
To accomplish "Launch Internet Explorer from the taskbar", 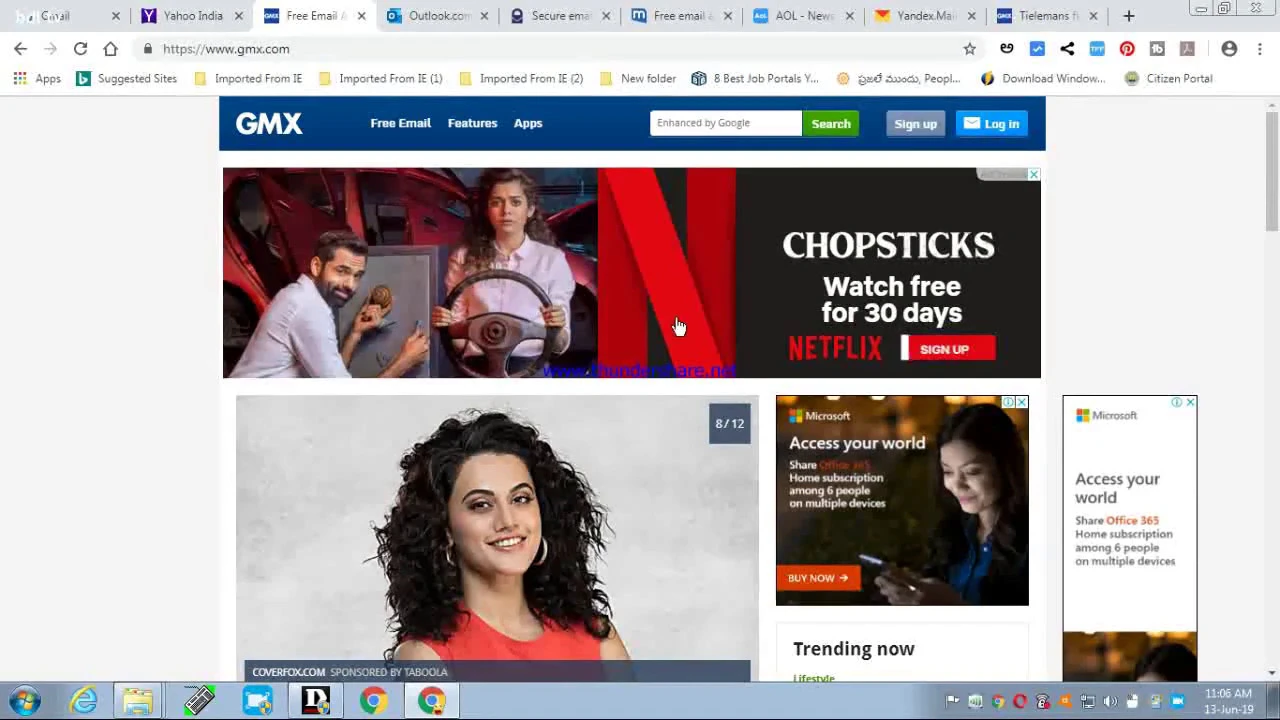I will (83, 701).
